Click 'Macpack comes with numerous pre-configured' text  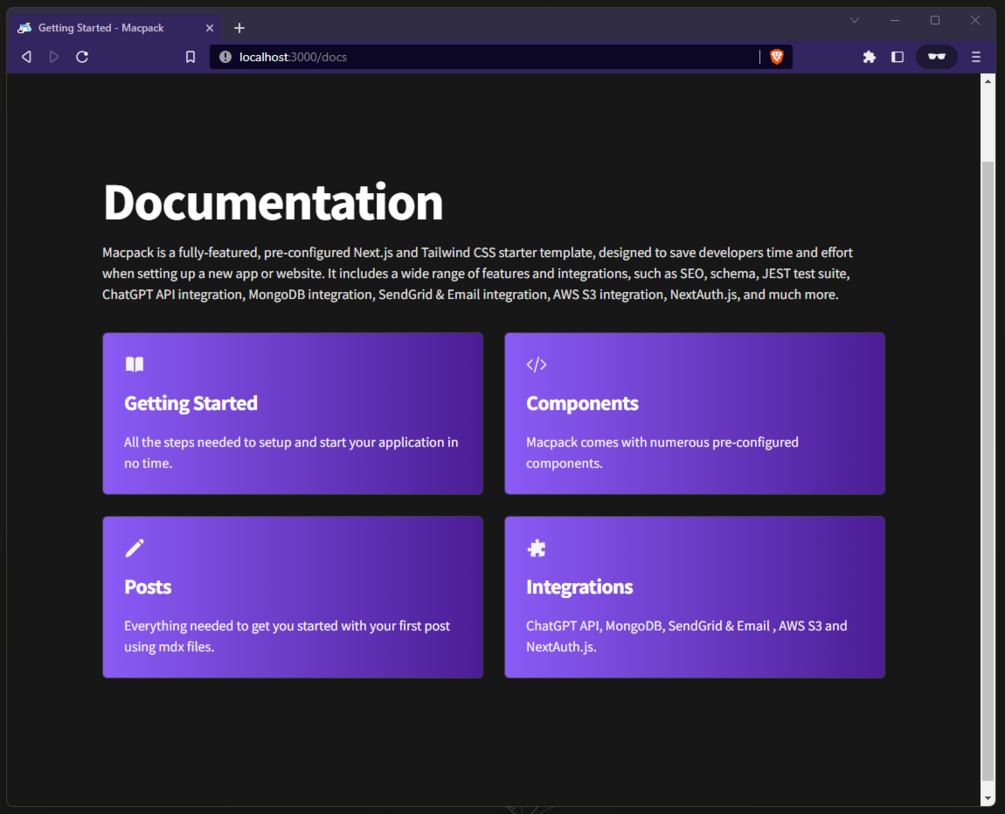(x=662, y=453)
